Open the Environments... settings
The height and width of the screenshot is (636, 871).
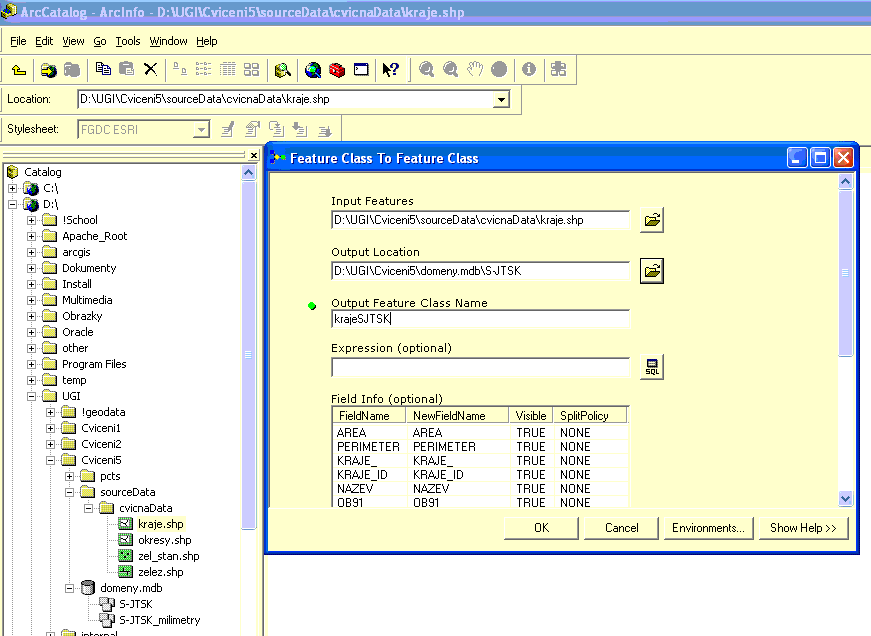click(x=708, y=528)
